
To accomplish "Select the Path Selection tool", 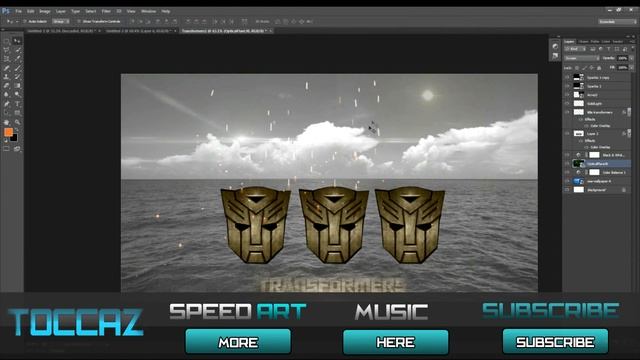I will [x=7, y=113].
